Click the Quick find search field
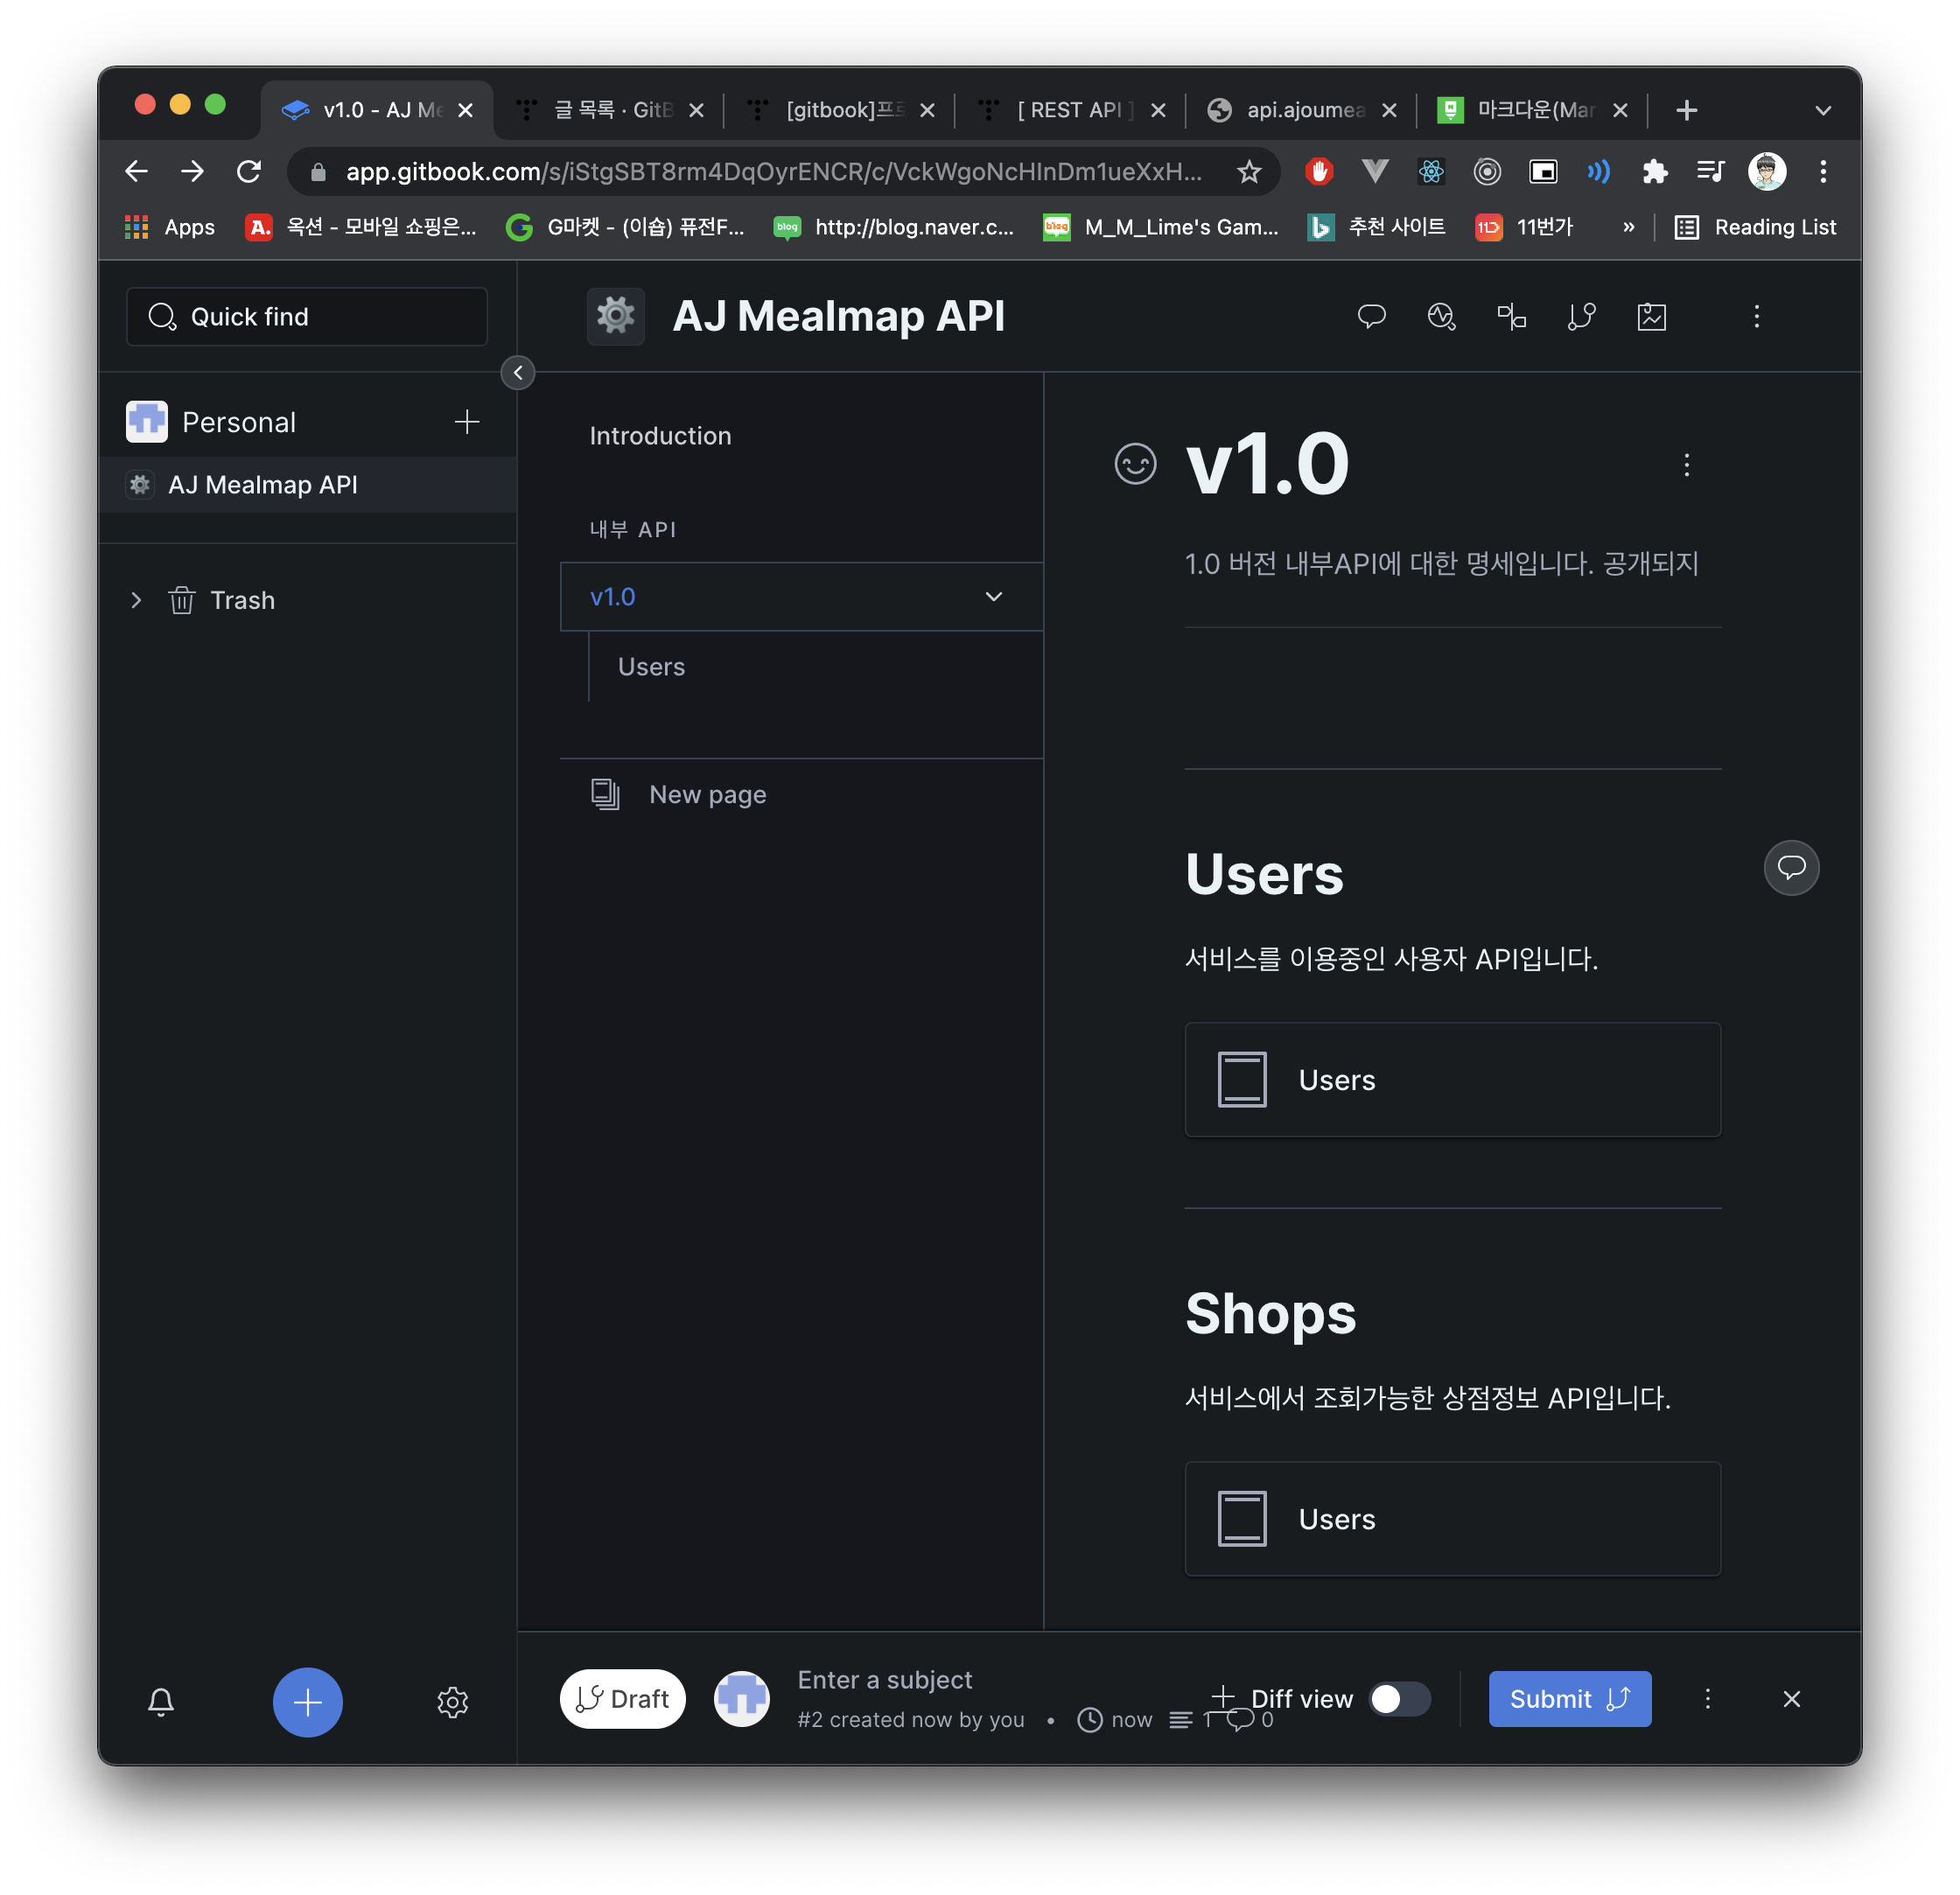1960x1895 pixels. pos(307,317)
